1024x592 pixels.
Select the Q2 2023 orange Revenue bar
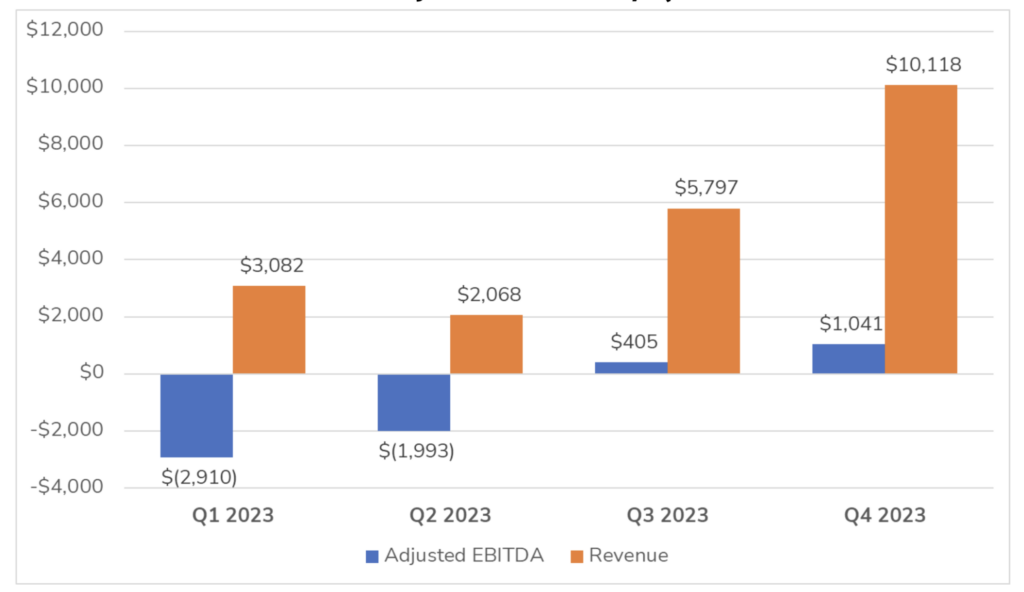[x=486, y=344]
